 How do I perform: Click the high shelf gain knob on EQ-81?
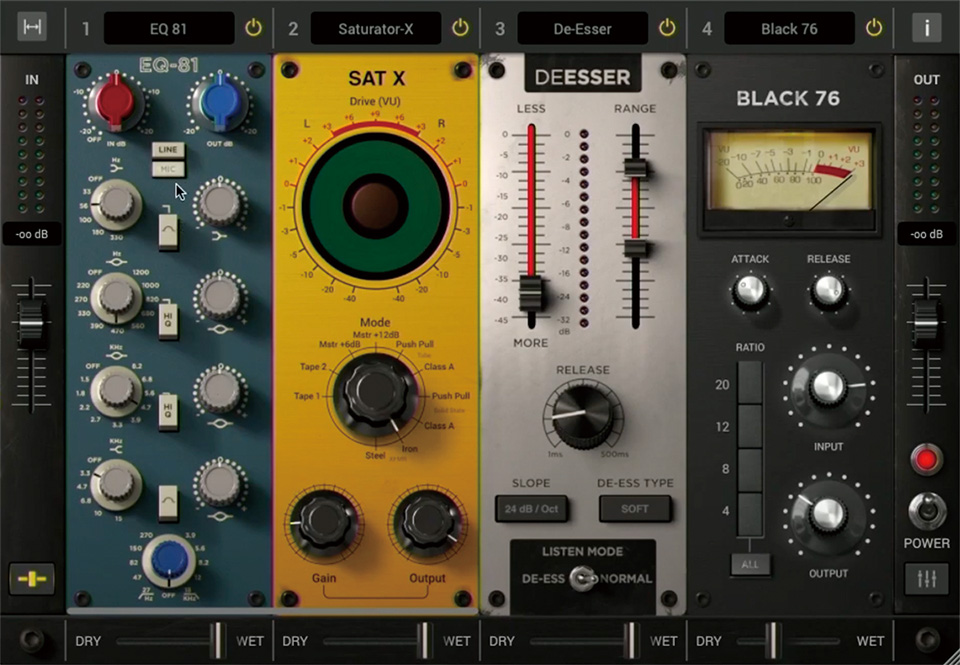219,484
